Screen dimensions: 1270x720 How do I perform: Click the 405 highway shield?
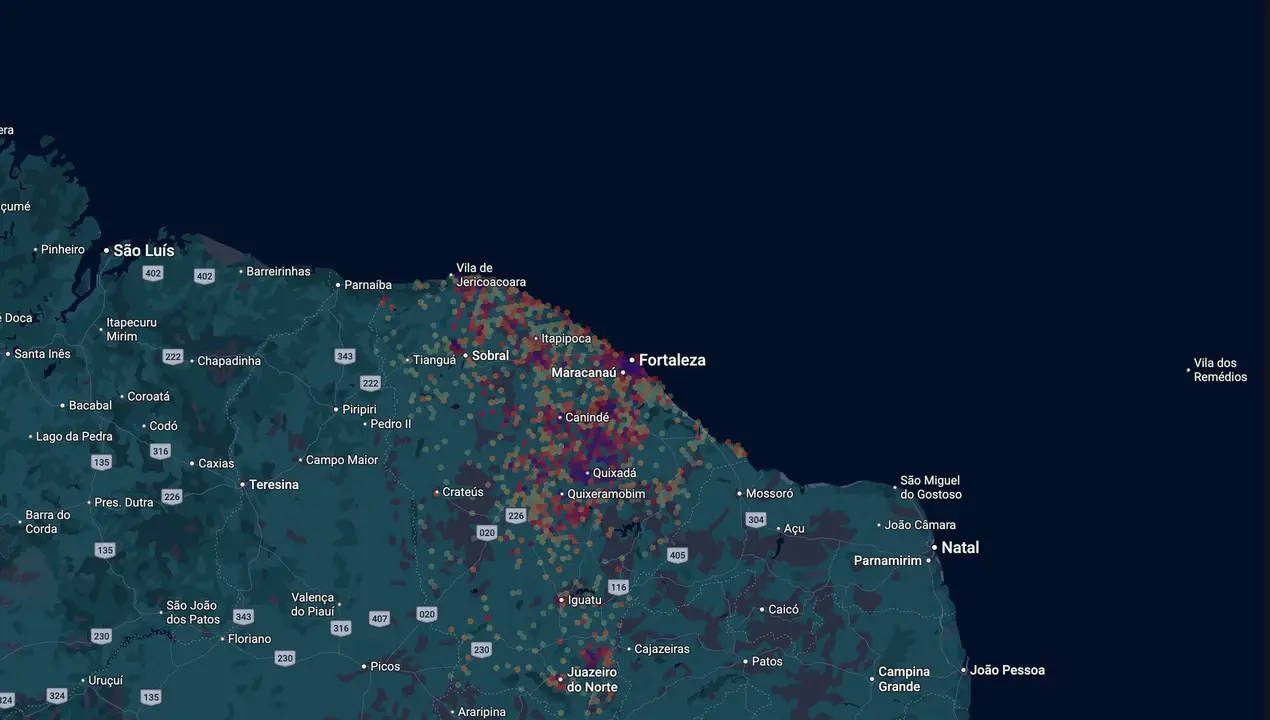point(678,555)
